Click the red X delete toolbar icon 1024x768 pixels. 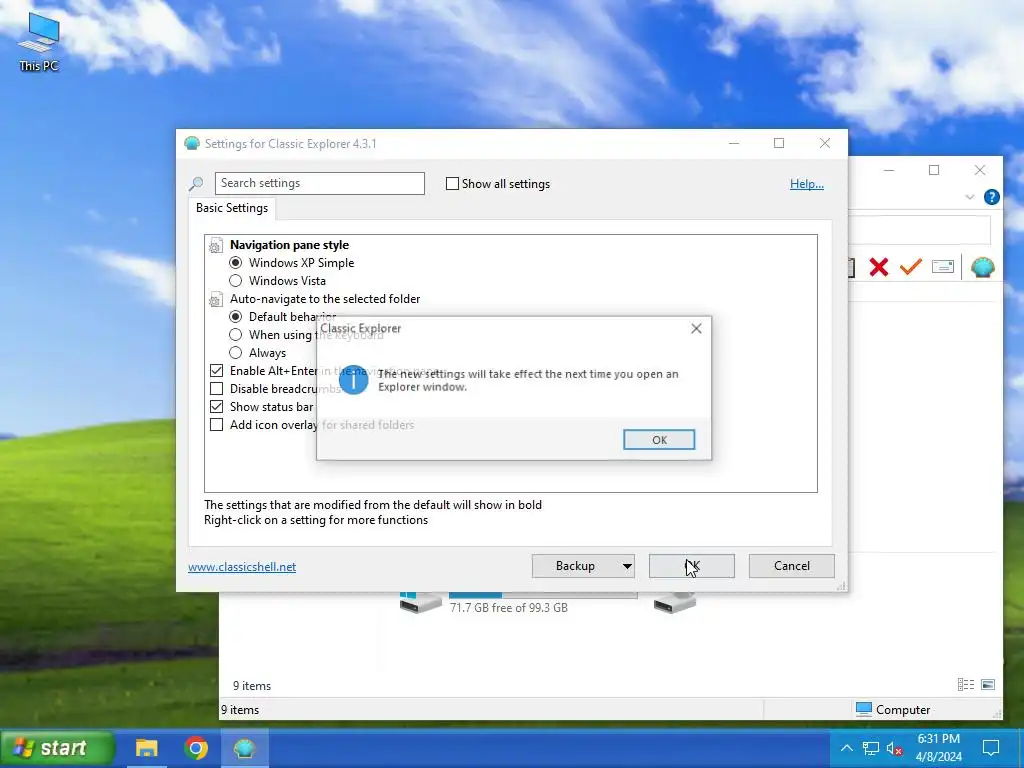(x=878, y=266)
